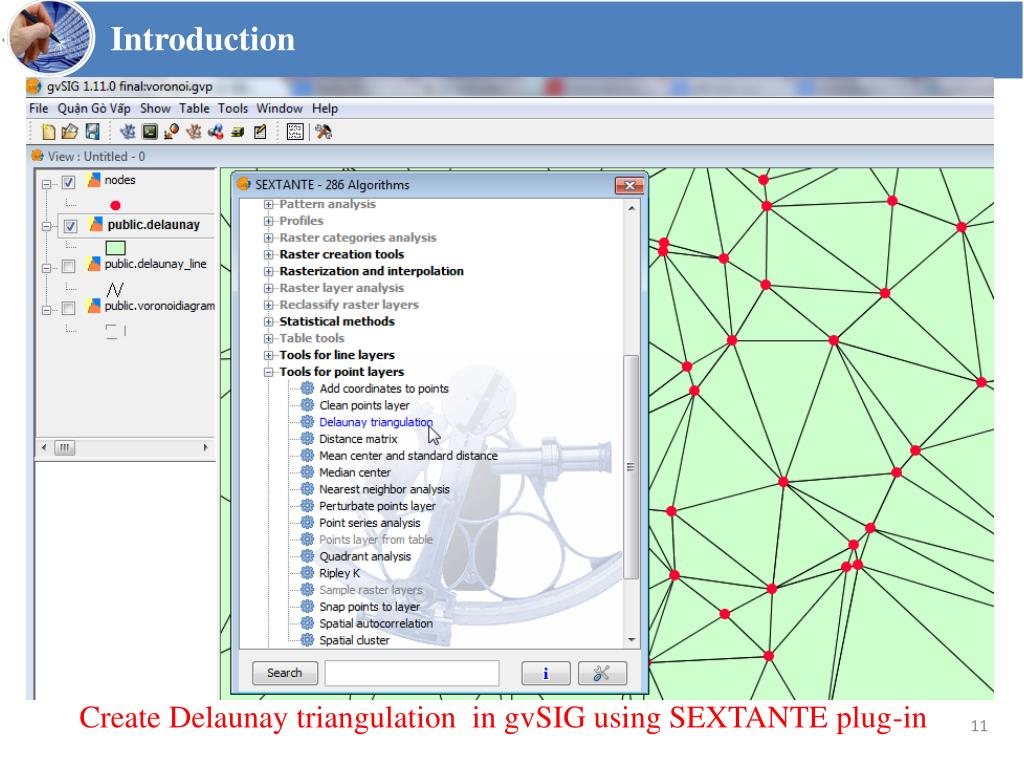The width and height of the screenshot is (1024, 768).
Task: Enable the public.voronoidiagram layer checkbox
Action: point(69,308)
